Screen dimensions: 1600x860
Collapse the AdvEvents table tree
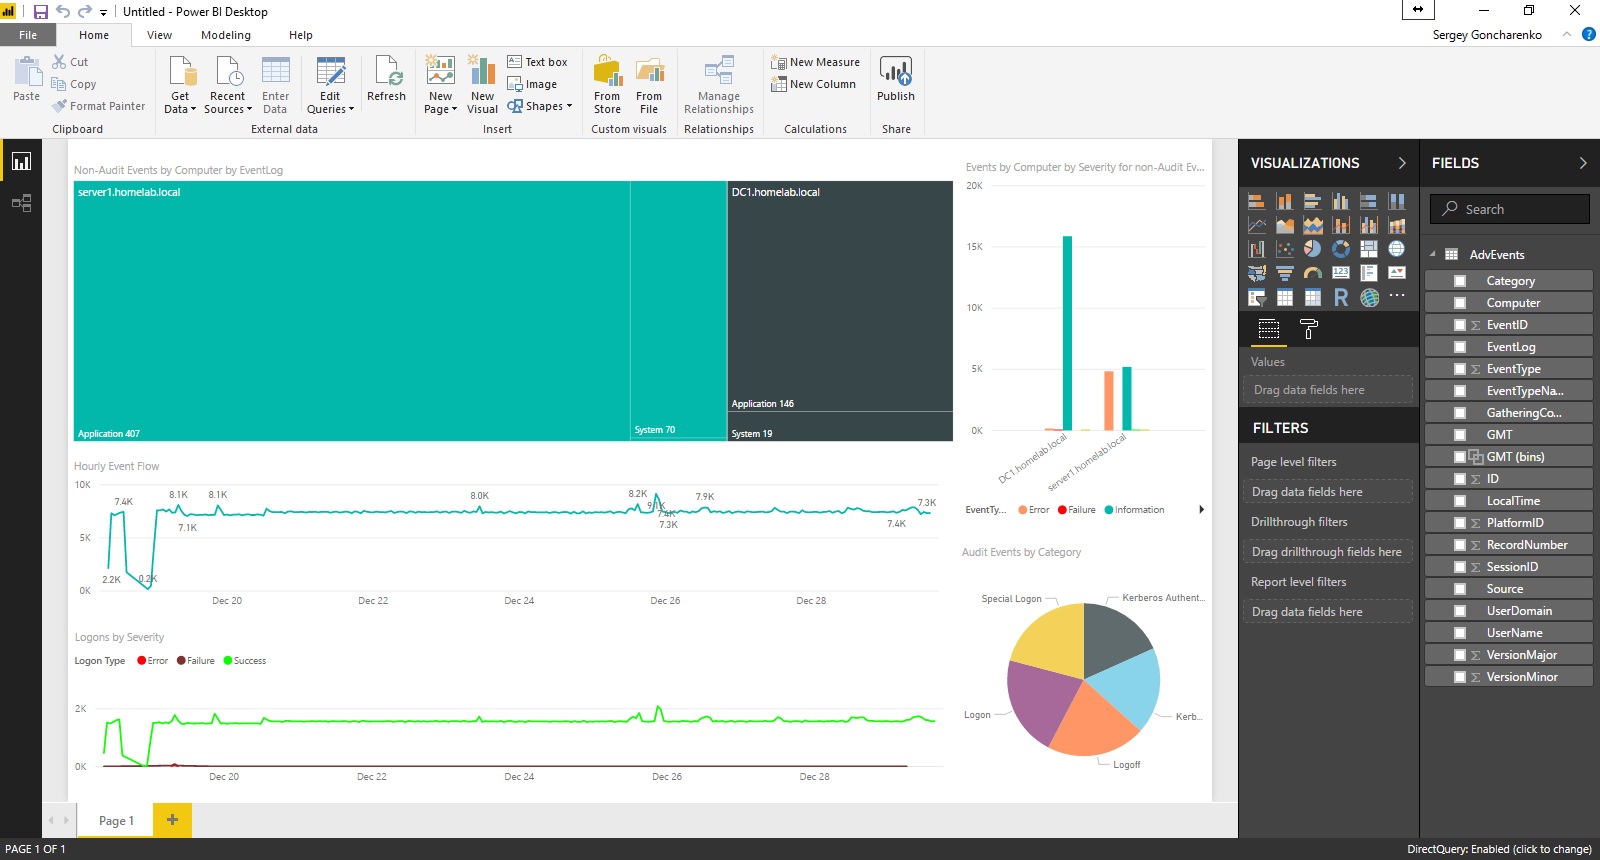click(x=1433, y=254)
